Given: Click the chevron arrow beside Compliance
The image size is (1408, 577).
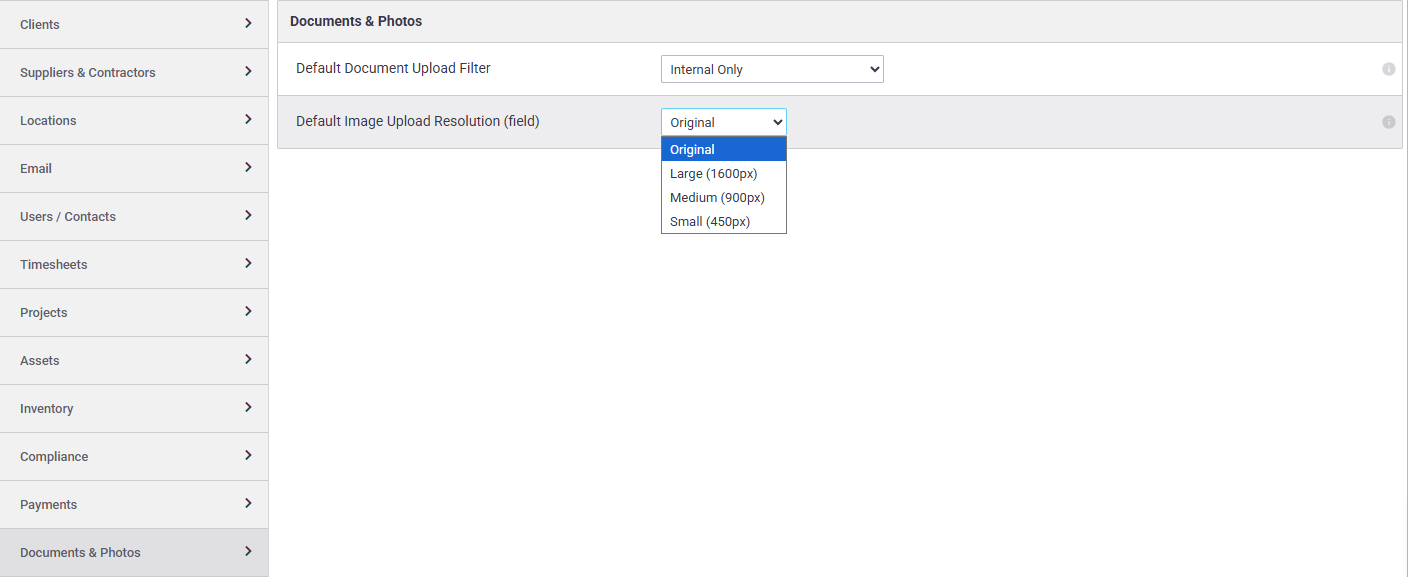Looking at the screenshot, I should click(248, 455).
